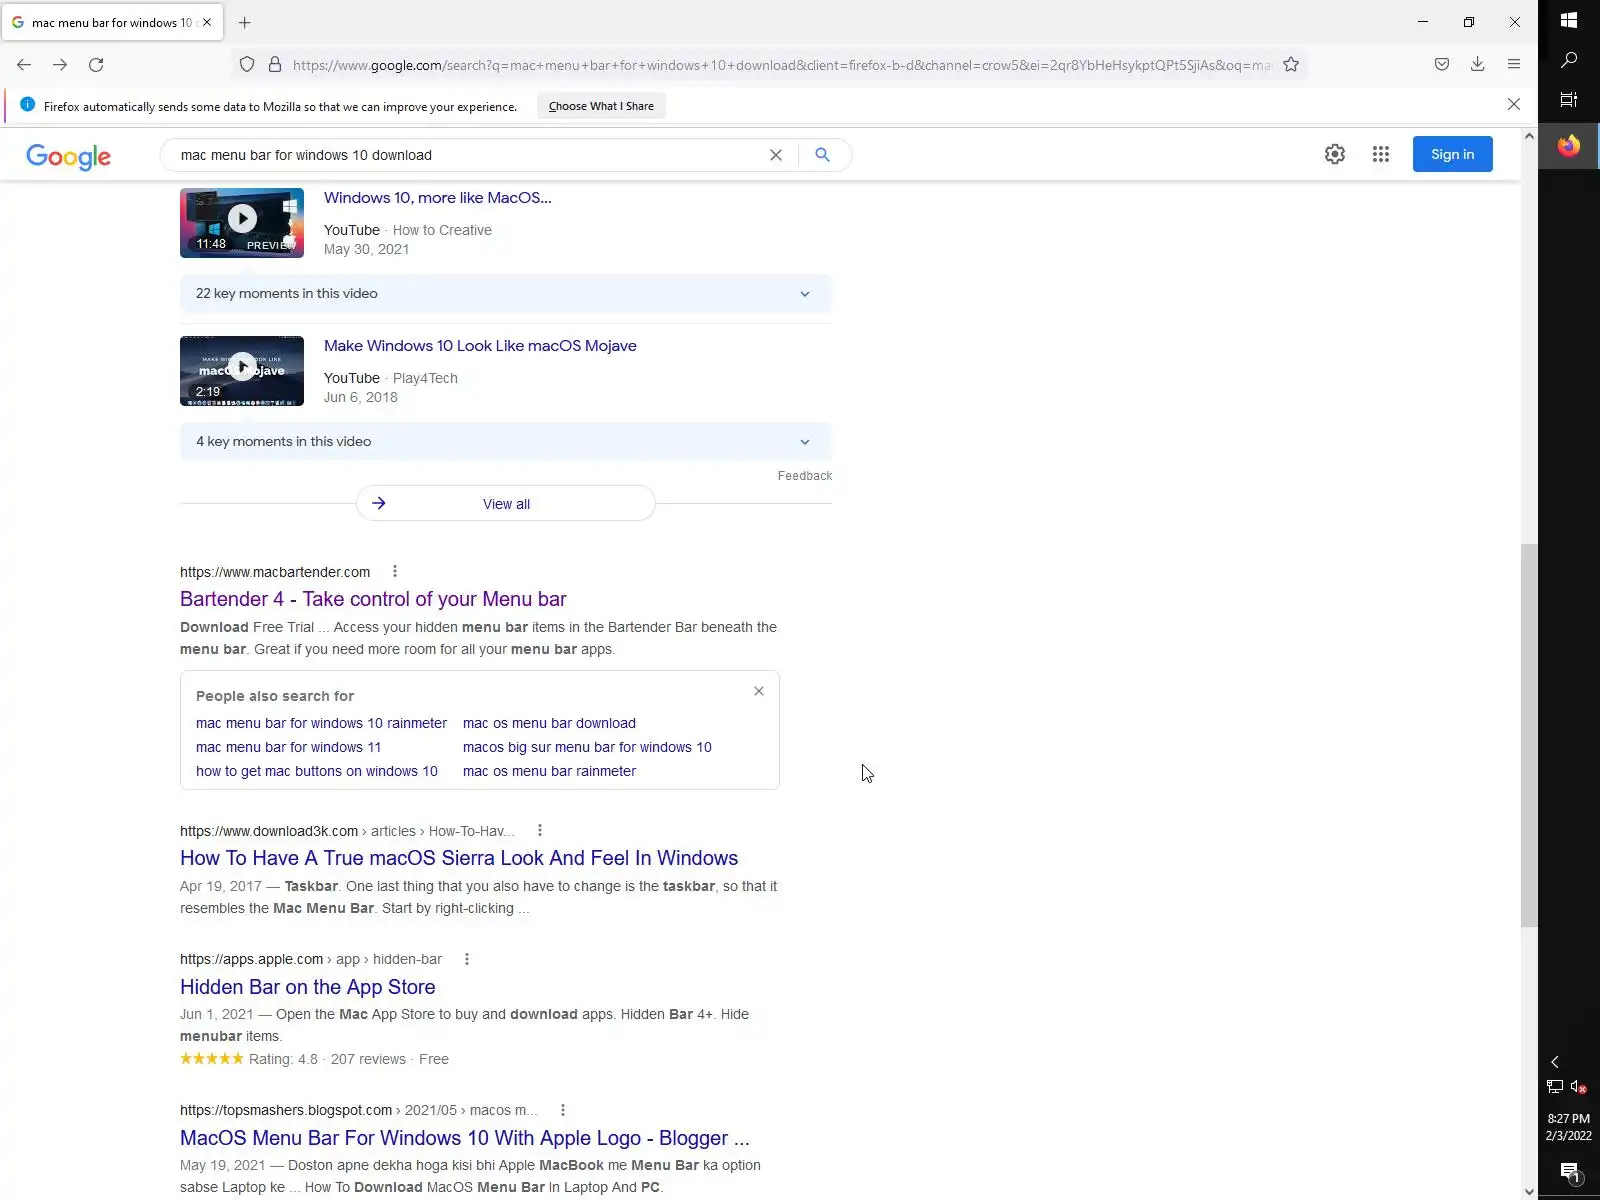Play the 11:48 Windows 10 MacOS video thumbnail
Screen dimensions: 1600x1200
pos(242,223)
